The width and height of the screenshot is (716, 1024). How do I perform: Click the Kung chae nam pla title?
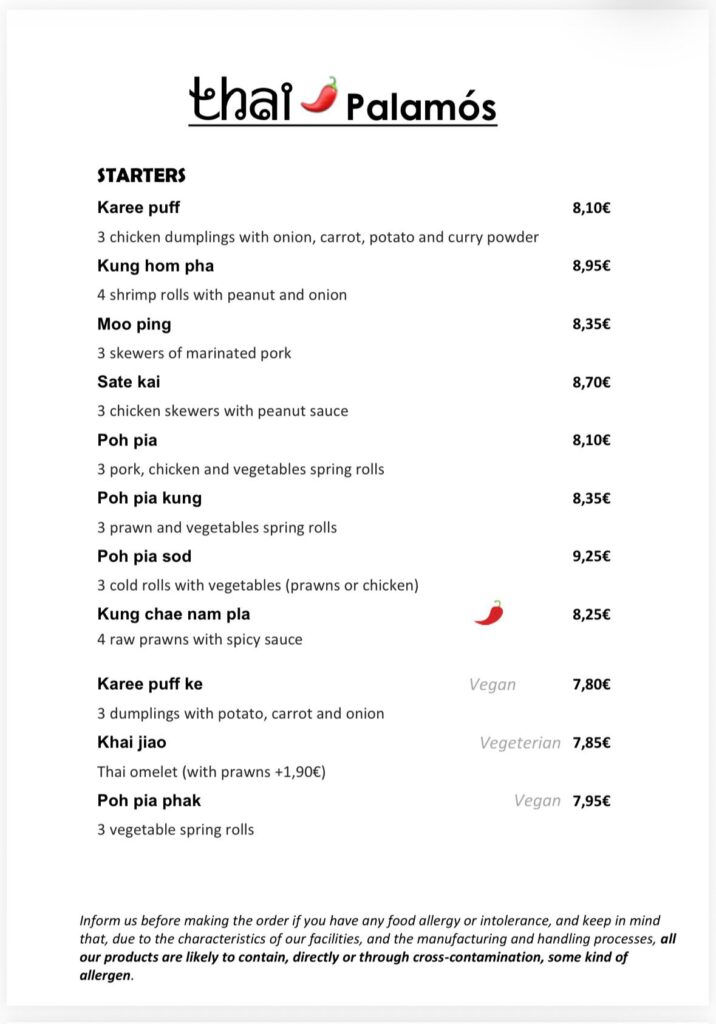173,614
